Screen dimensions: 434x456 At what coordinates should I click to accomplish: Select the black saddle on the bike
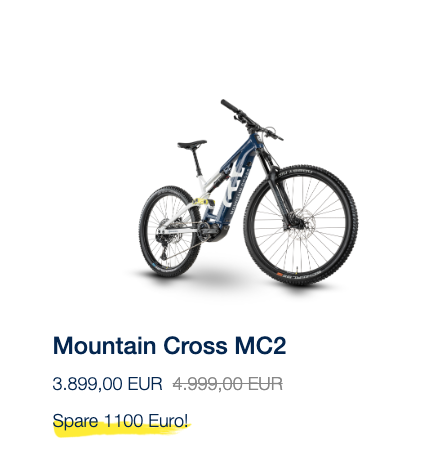click(192, 144)
